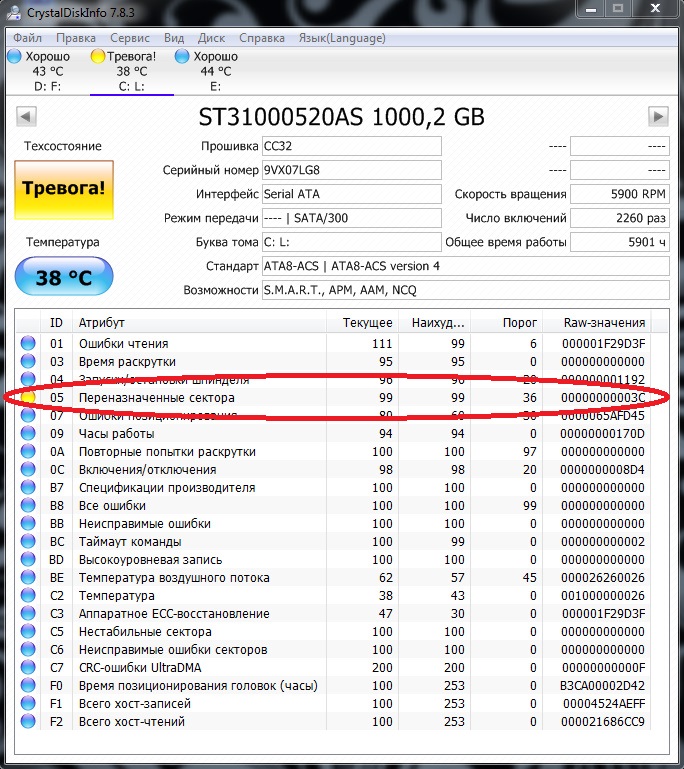Click blue orb of Температура воздушного потока row
Screen dimensions: 684x769
(28, 578)
